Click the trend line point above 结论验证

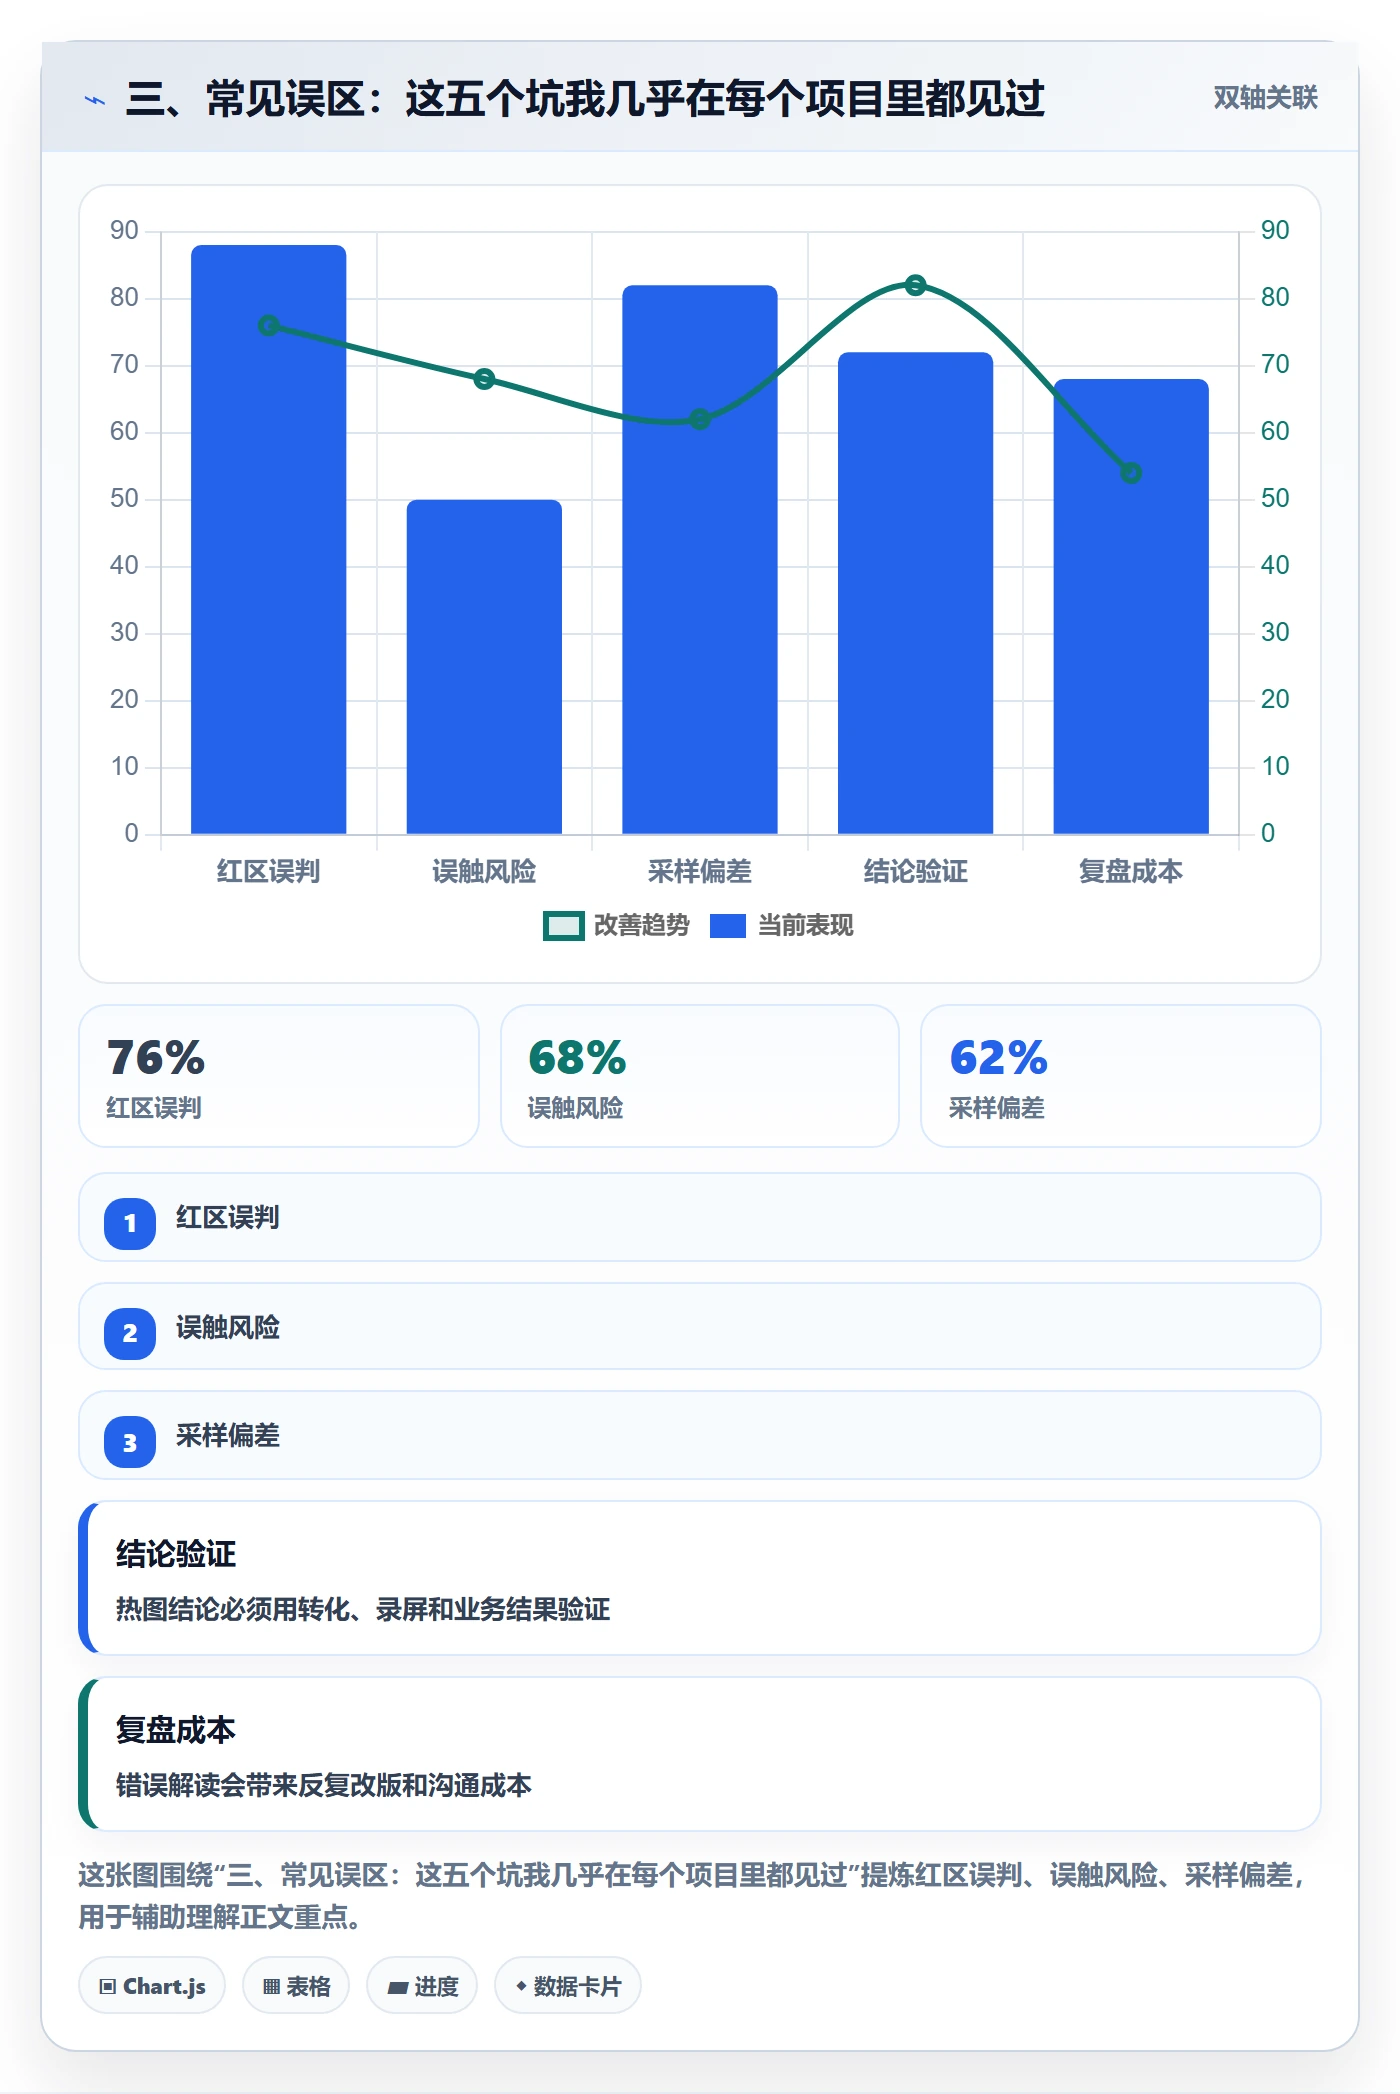click(915, 285)
